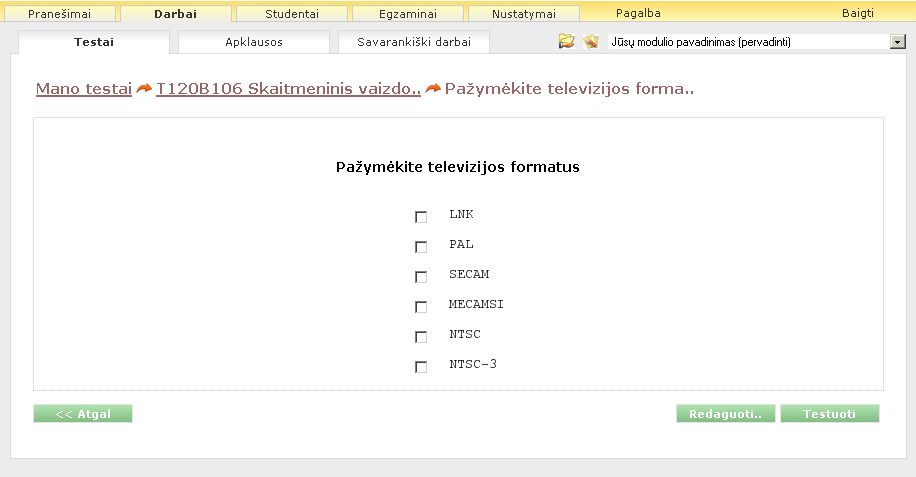Open the folder icon beside module selector
This screenshot has height=477, width=916.
(566, 41)
